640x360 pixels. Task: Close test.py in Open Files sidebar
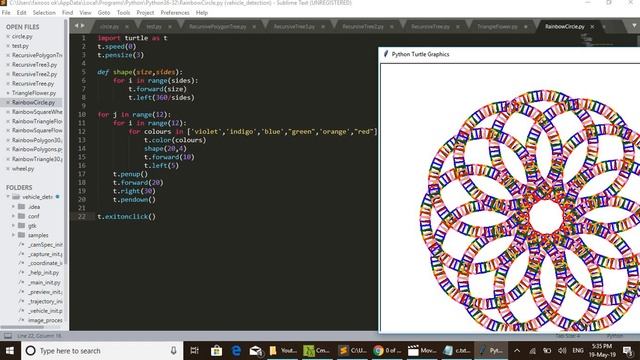8,46
